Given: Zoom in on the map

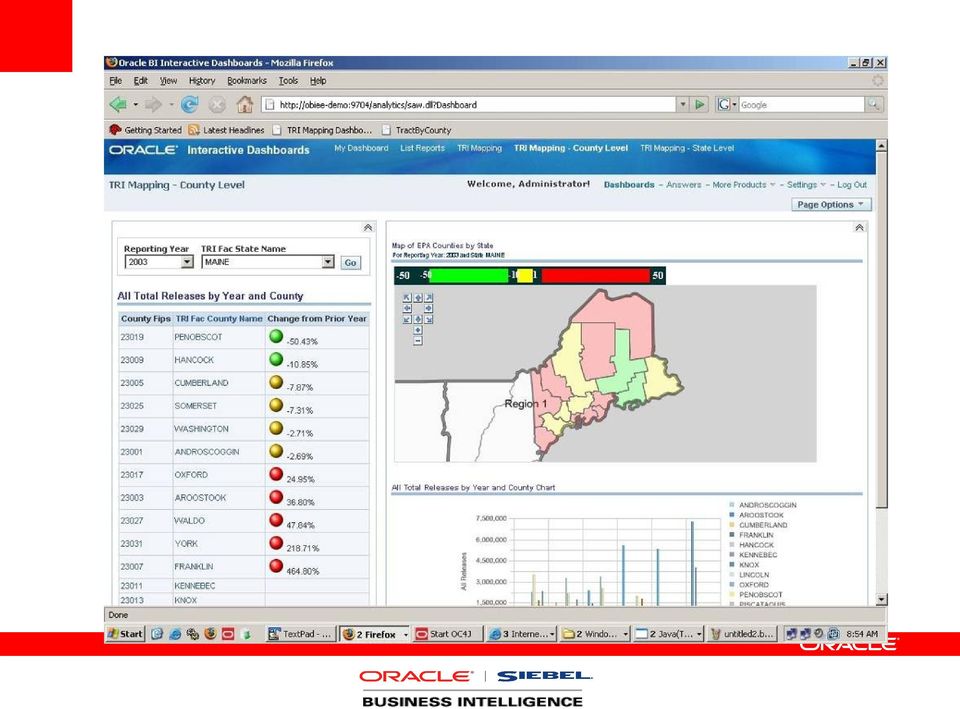Looking at the screenshot, I should click(418, 330).
